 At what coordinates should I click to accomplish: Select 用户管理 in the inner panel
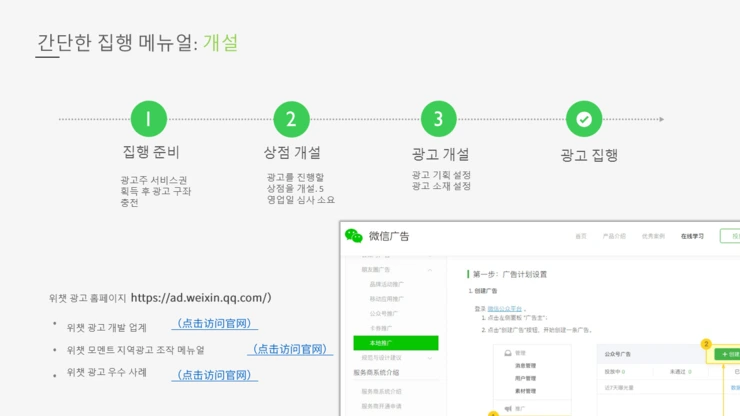(x=525, y=378)
